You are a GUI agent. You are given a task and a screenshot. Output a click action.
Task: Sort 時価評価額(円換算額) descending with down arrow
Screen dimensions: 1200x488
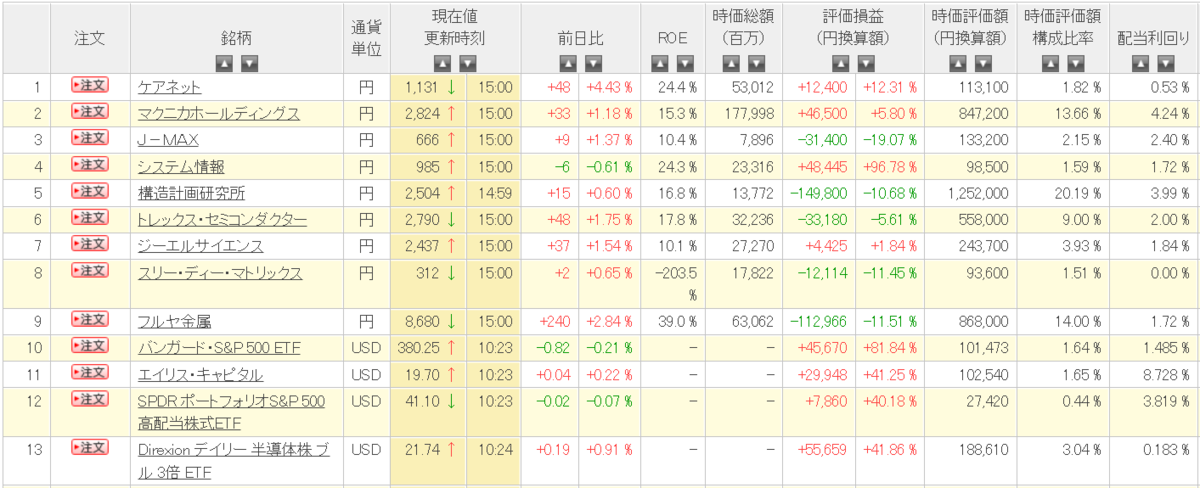coord(982,63)
